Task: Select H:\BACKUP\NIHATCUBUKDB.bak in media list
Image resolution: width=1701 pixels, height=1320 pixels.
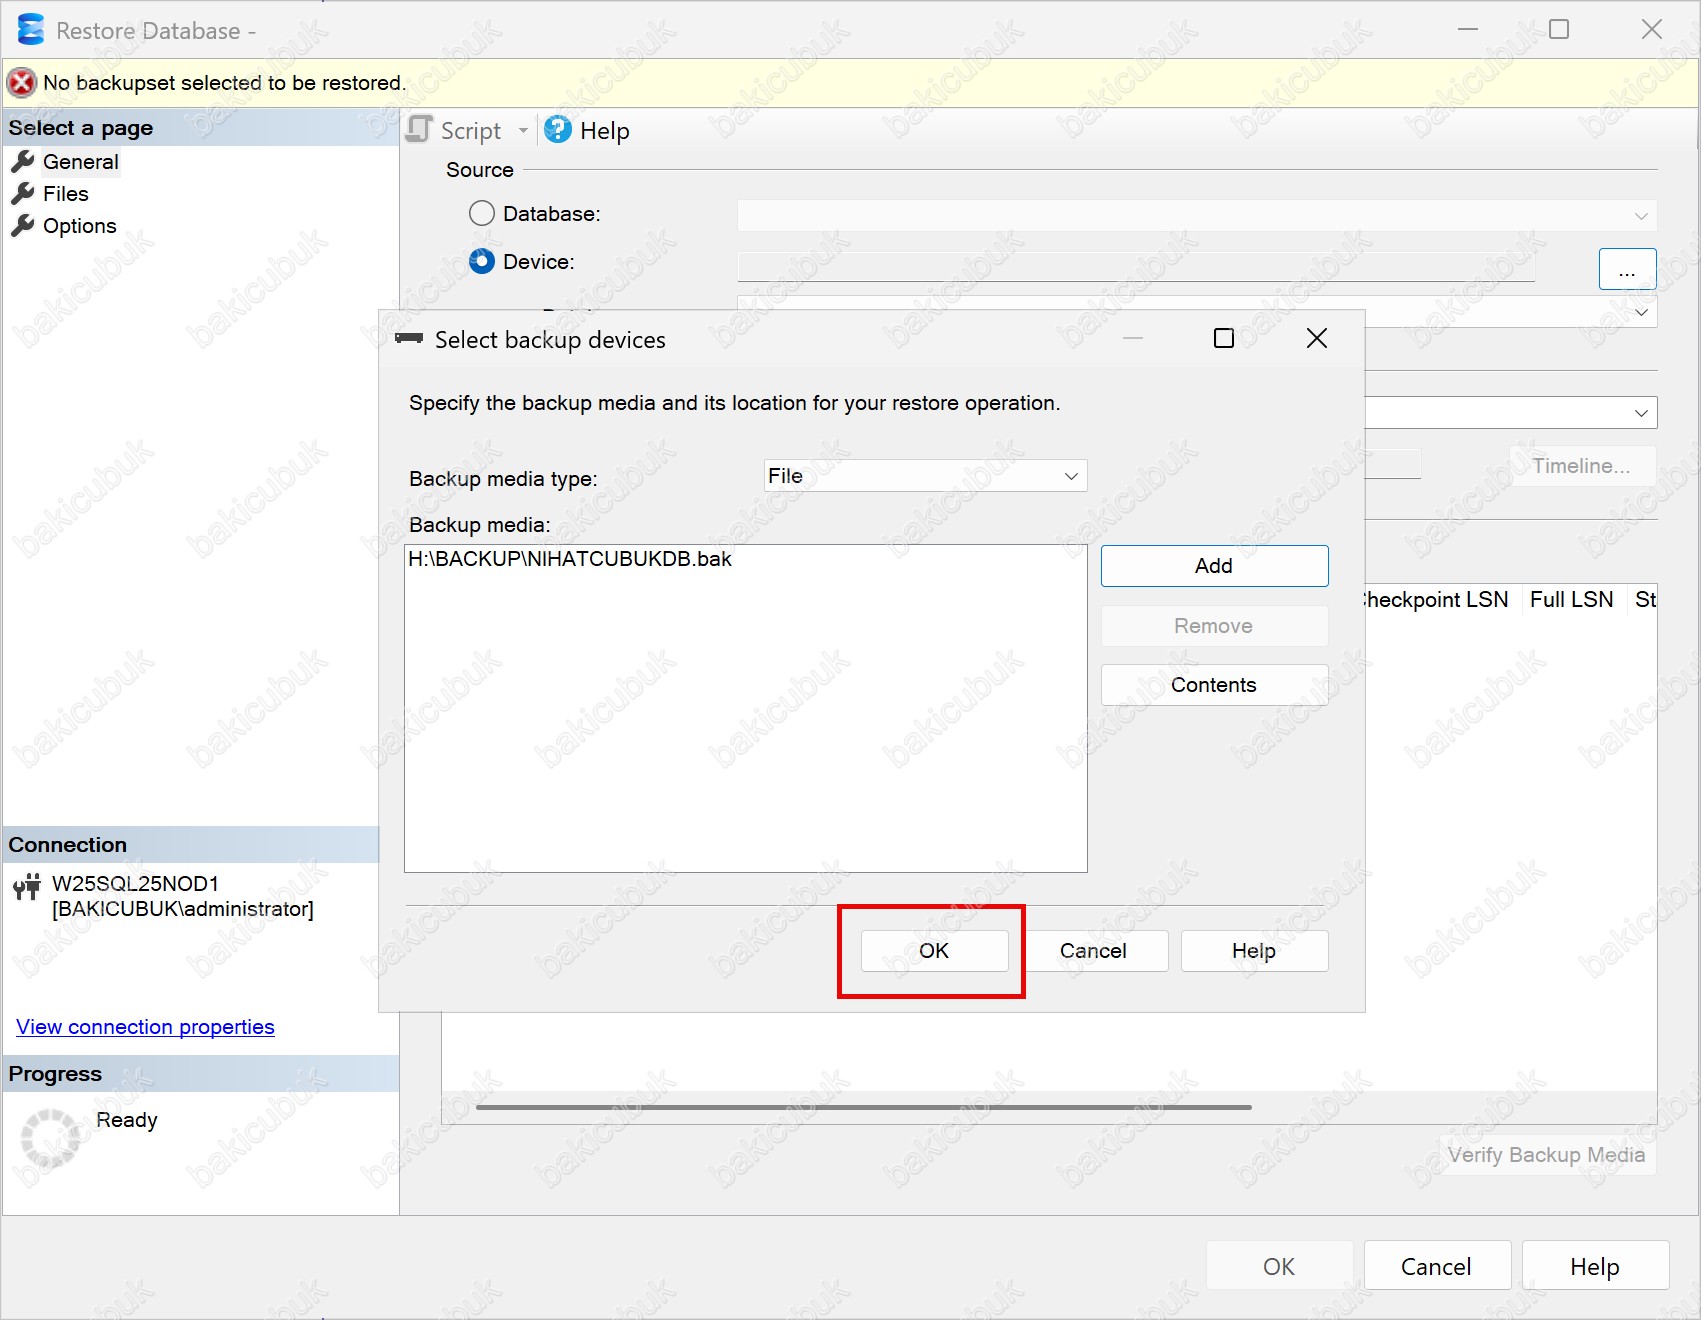Action: [x=570, y=560]
